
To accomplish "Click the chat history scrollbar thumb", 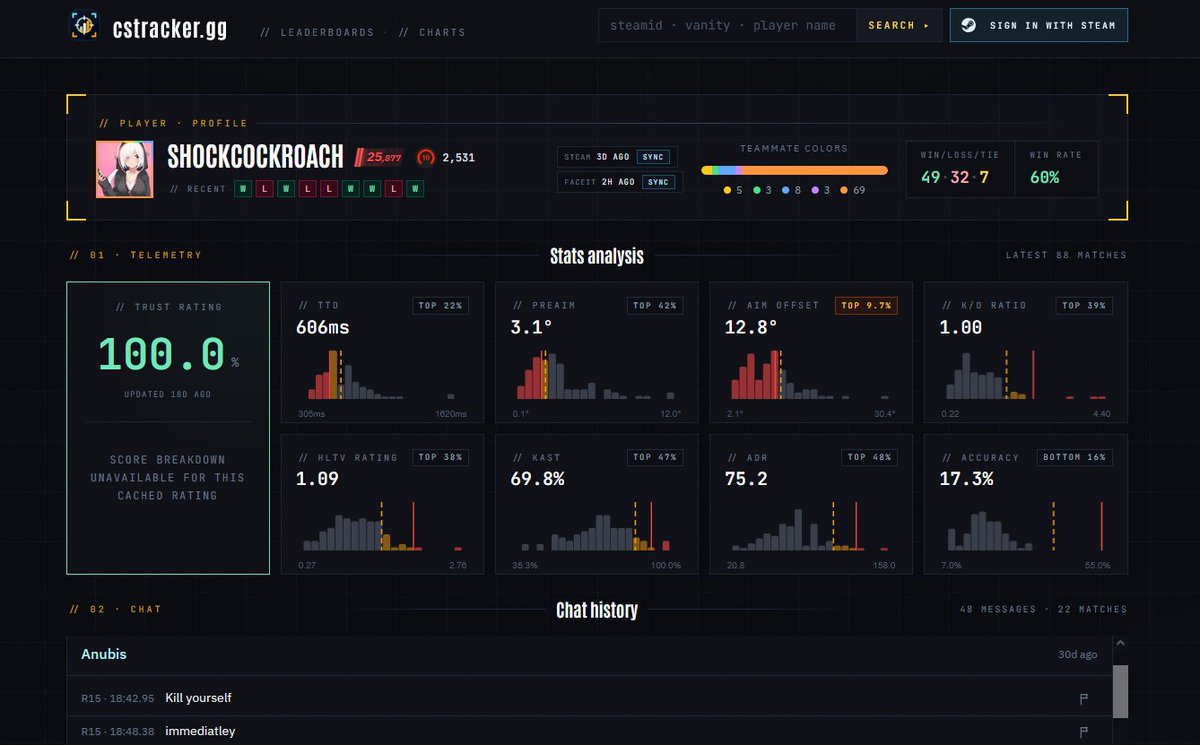I will pos(1120,692).
